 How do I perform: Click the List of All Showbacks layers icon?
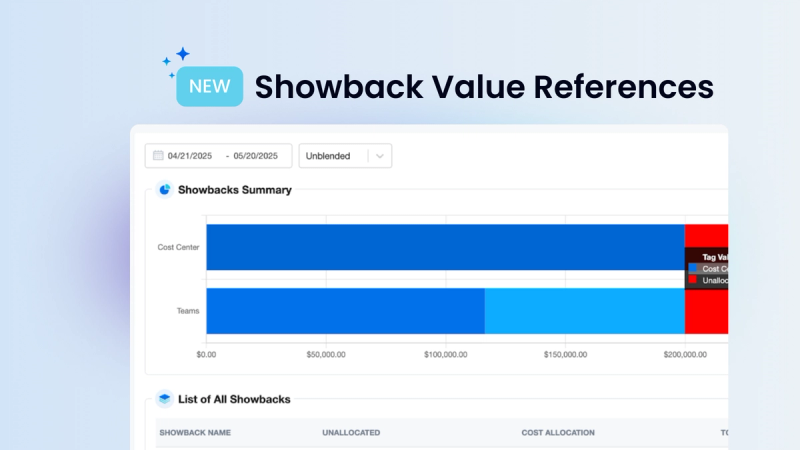pyautogui.click(x=164, y=398)
